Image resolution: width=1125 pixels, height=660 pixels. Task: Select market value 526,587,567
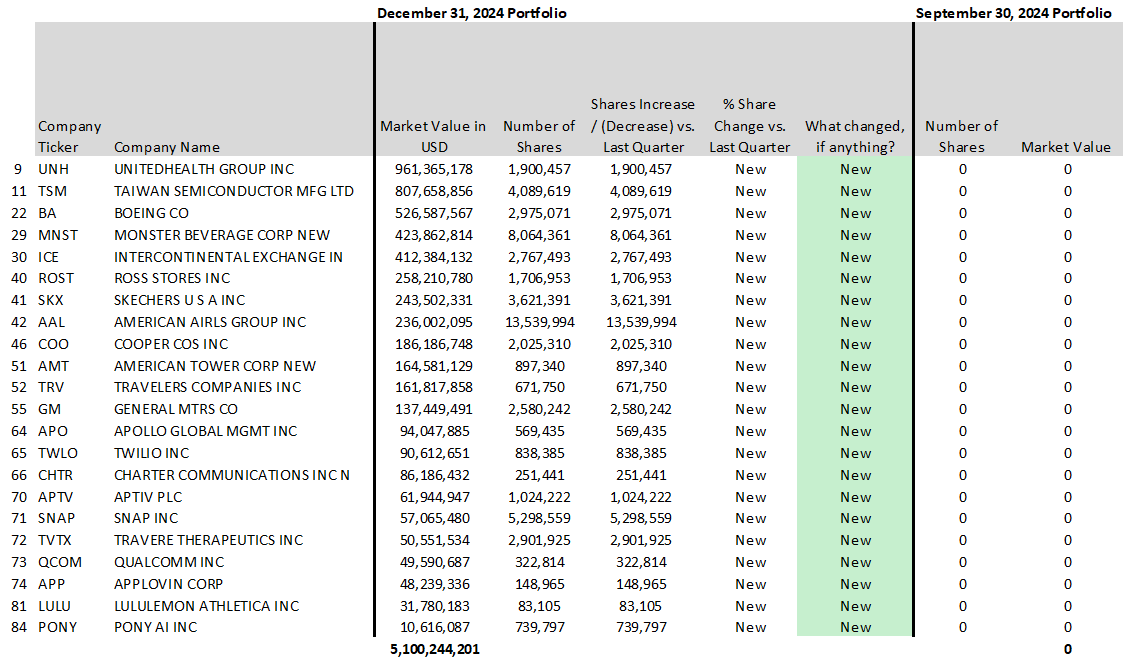[433, 213]
